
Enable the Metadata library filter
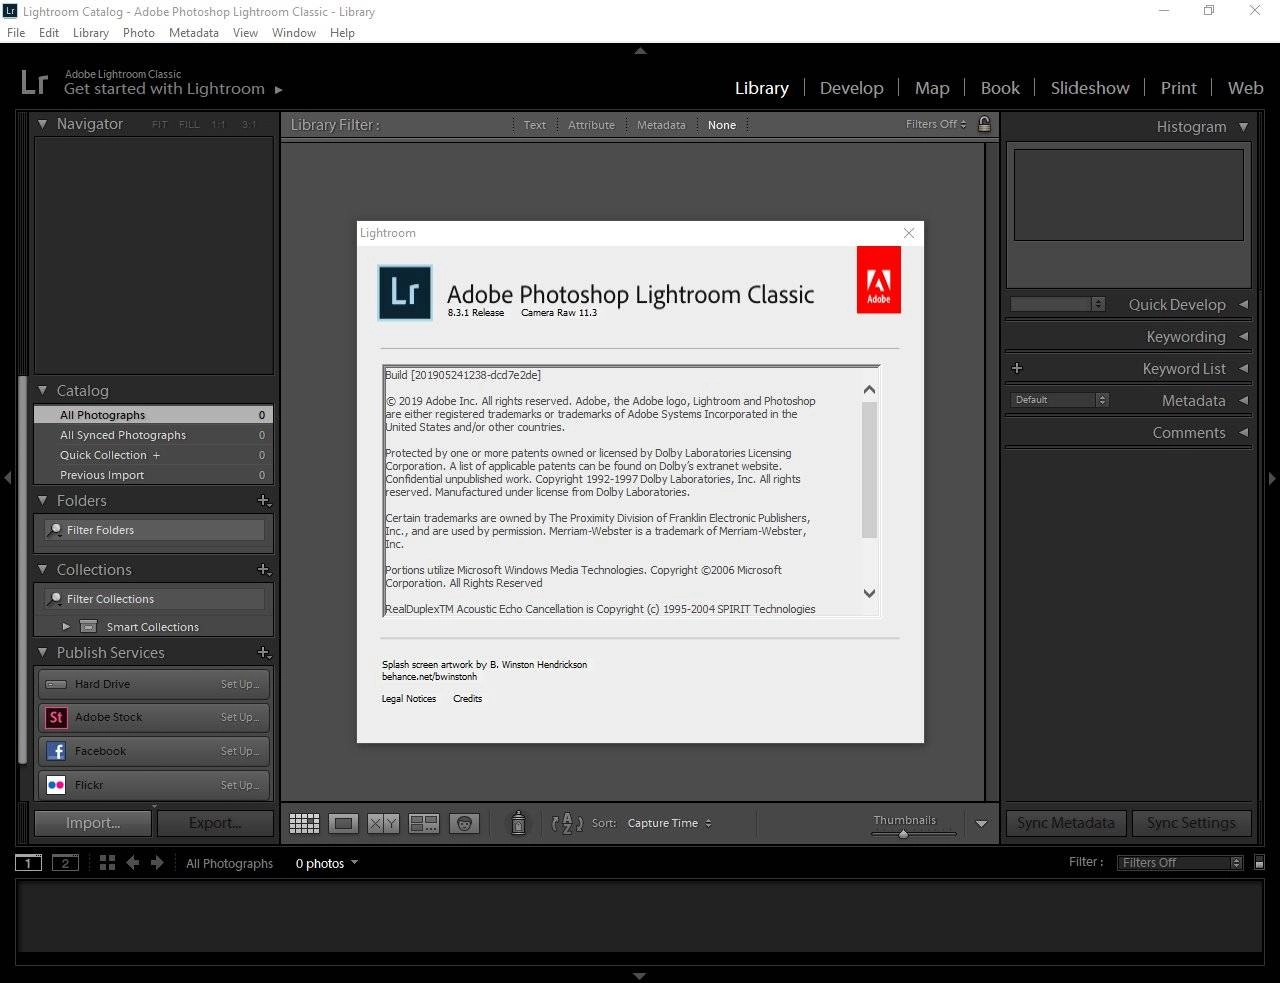coord(661,125)
